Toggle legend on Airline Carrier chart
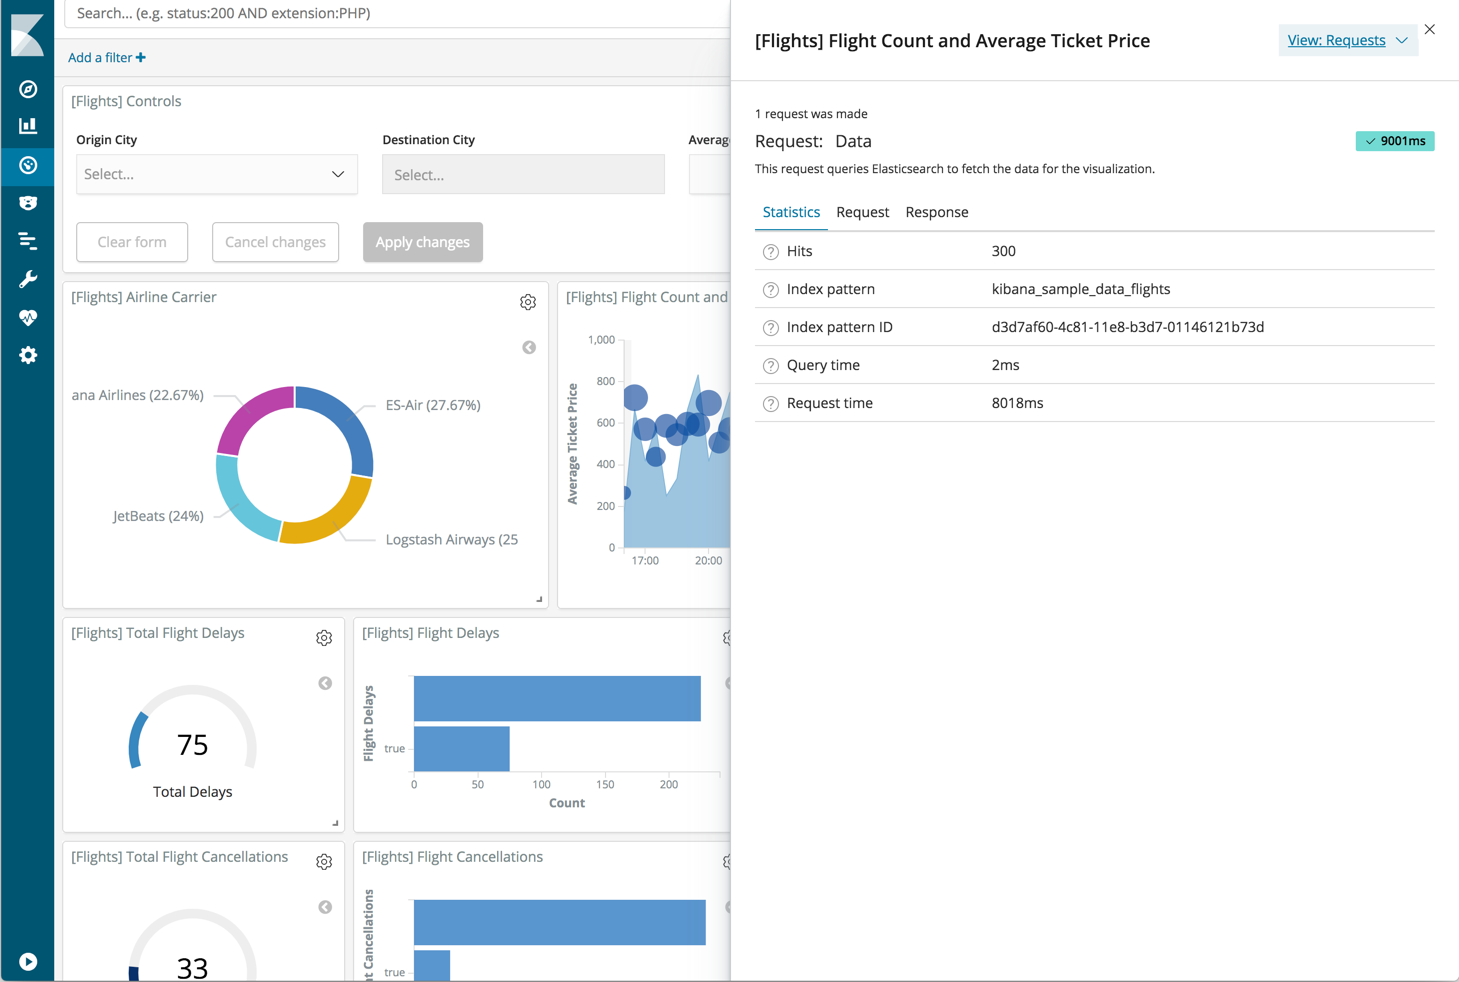 pyautogui.click(x=529, y=347)
